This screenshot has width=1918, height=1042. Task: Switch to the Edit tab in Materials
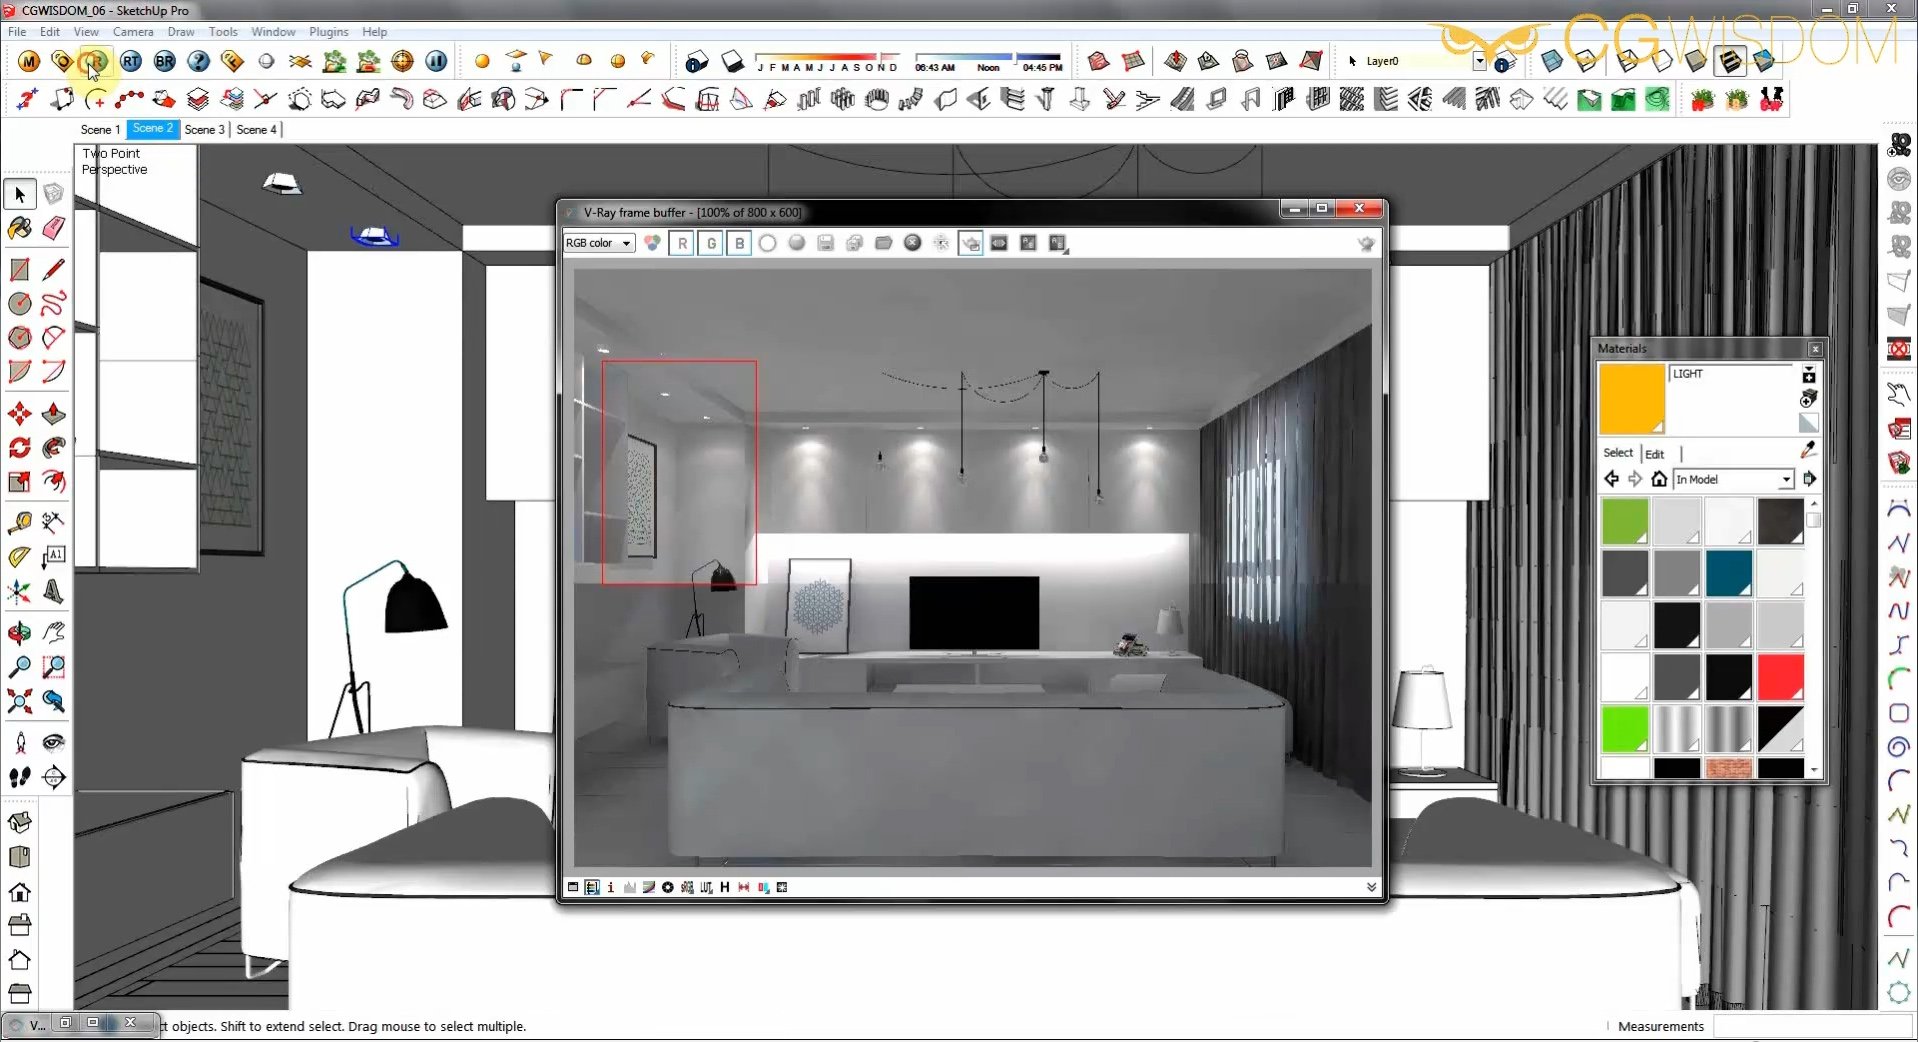click(x=1655, y=454)
